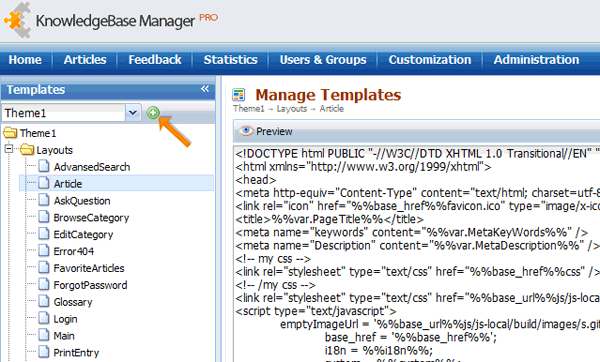Select the PrintEntry template
This screenshot has height=362, width=600.
tap(76, 352)
